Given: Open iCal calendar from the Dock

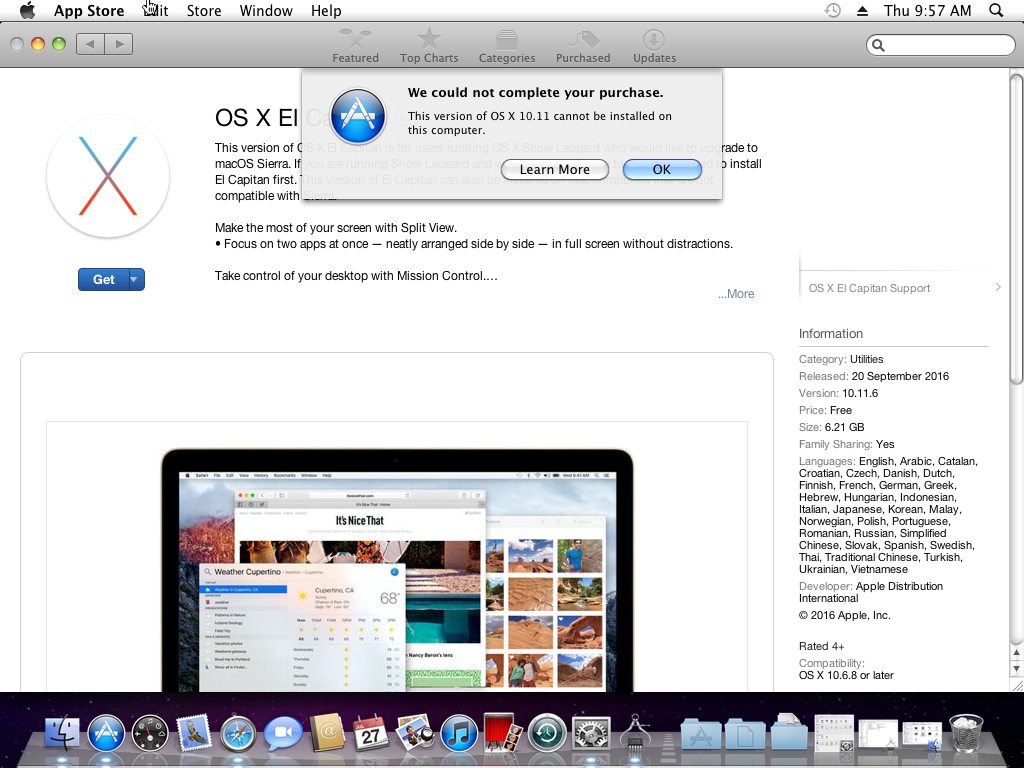Looking at the screenshot, I should [x=370, y=733].
